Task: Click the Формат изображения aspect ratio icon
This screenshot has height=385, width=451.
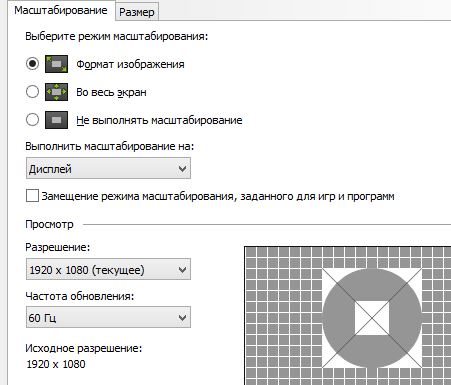Action: click(x=56, y=64)
